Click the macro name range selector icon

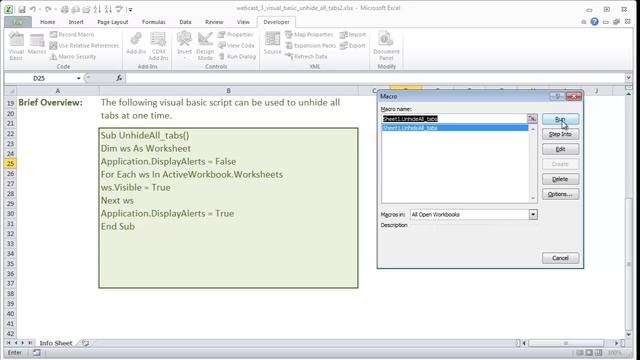click(x=532, y=118)
